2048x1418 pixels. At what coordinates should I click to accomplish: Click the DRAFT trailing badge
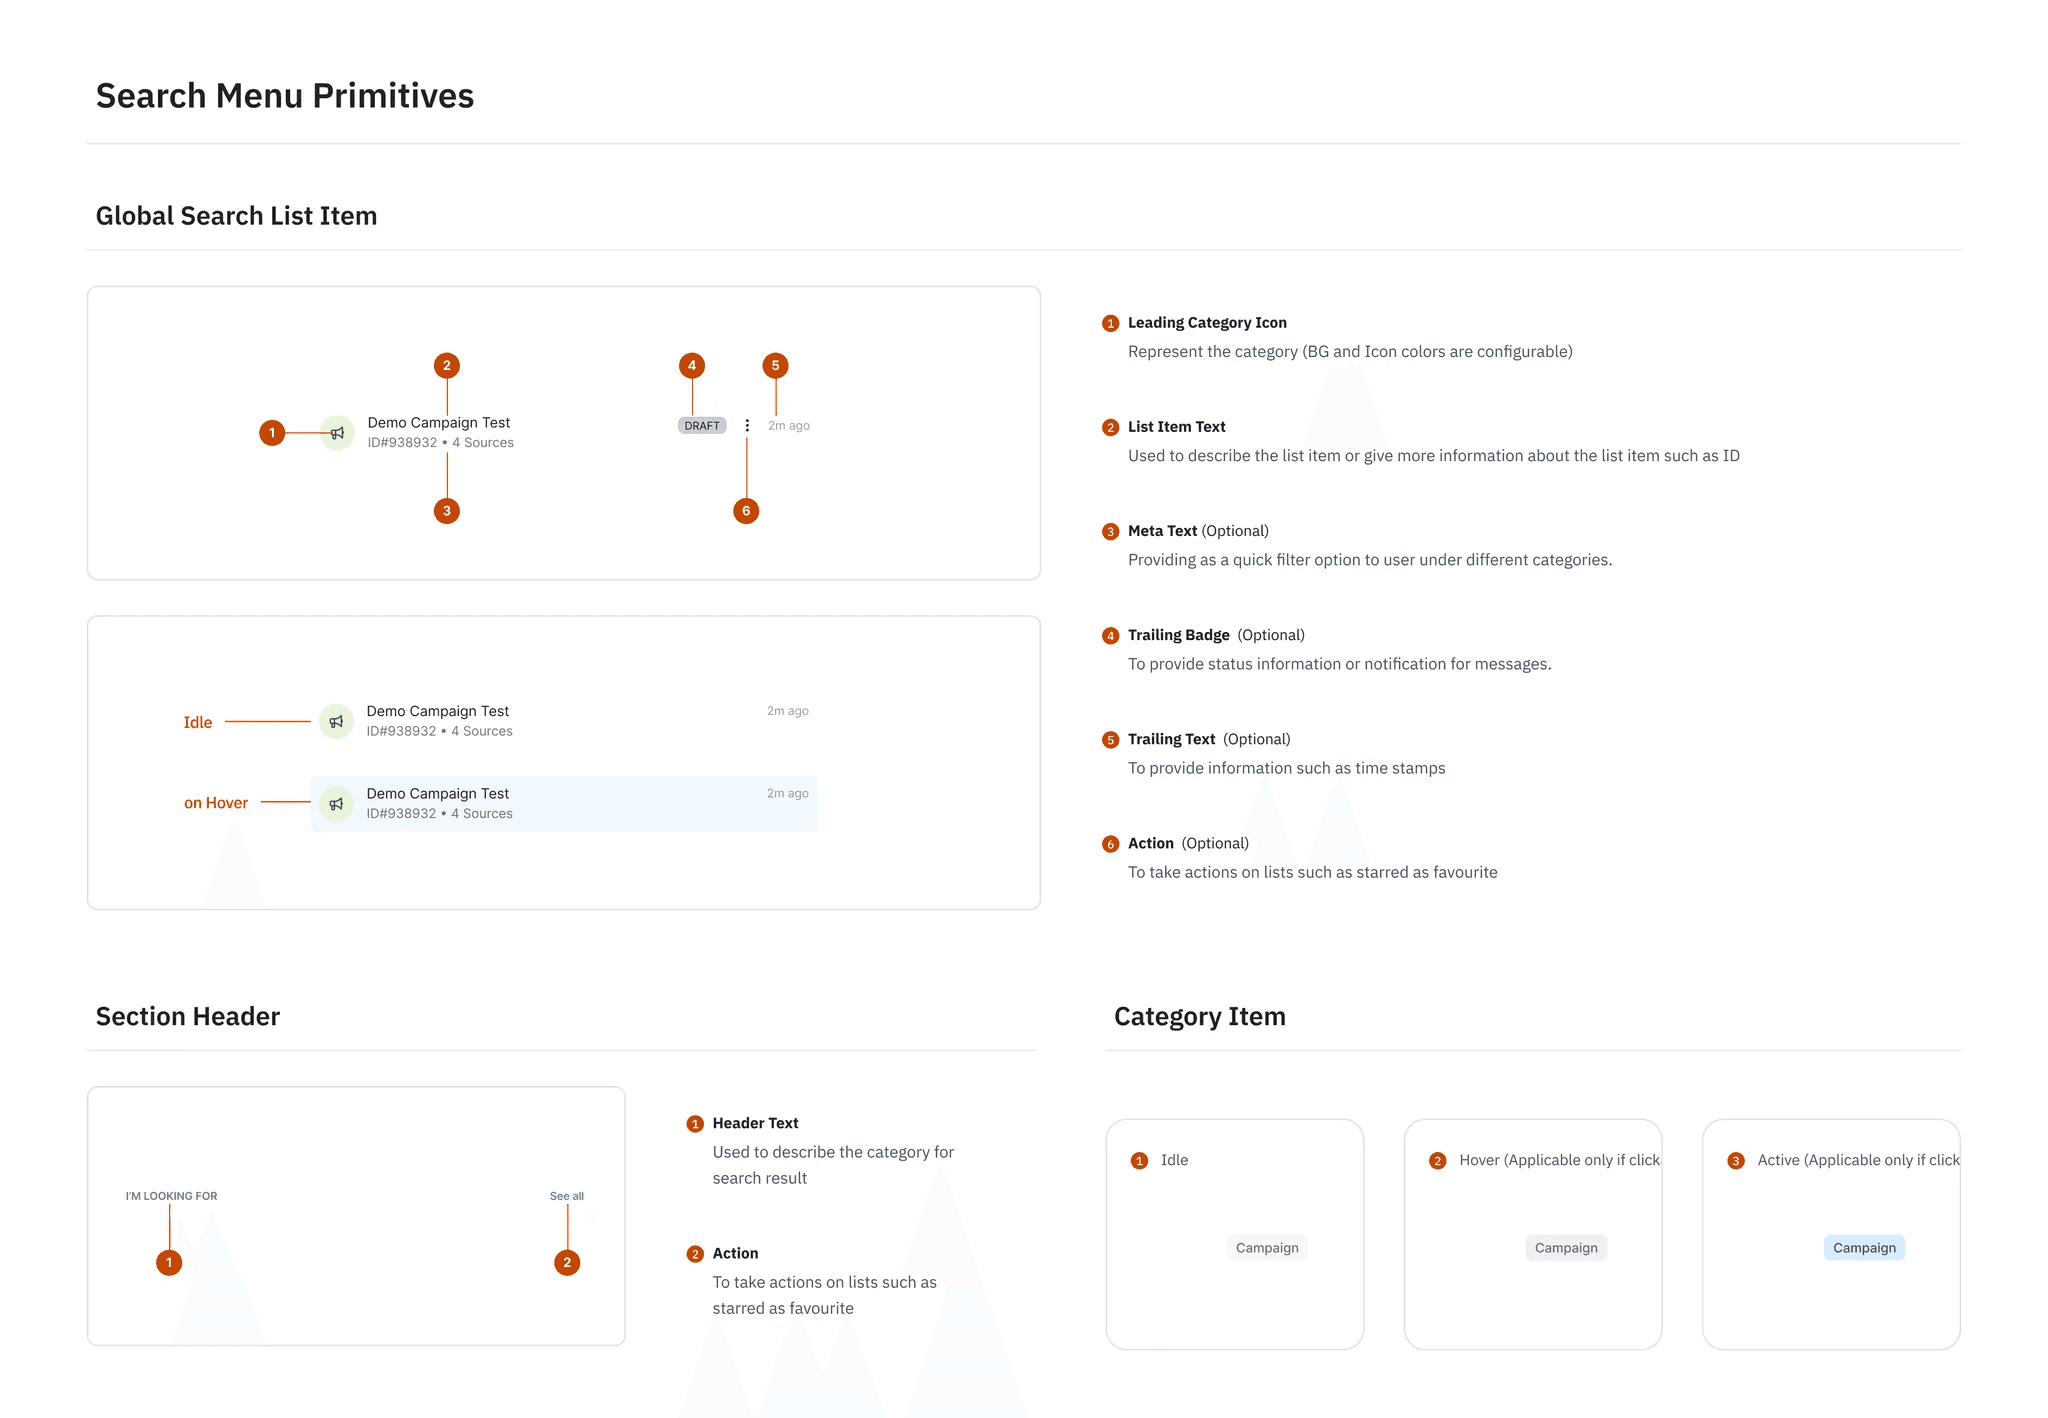[x=702, y=426]
